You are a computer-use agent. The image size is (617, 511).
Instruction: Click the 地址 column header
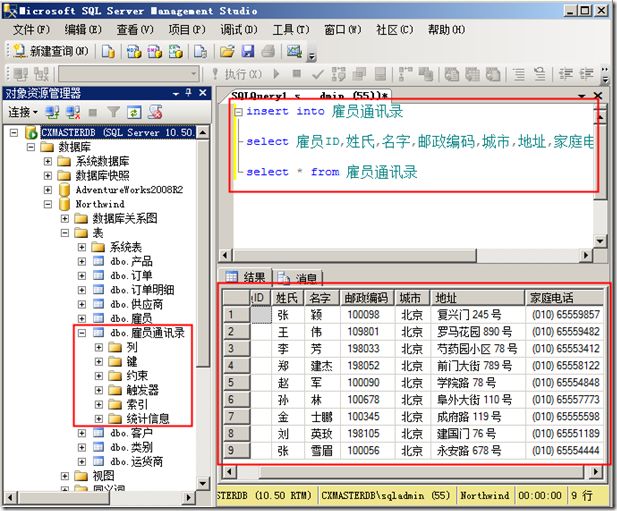point(478,298)
